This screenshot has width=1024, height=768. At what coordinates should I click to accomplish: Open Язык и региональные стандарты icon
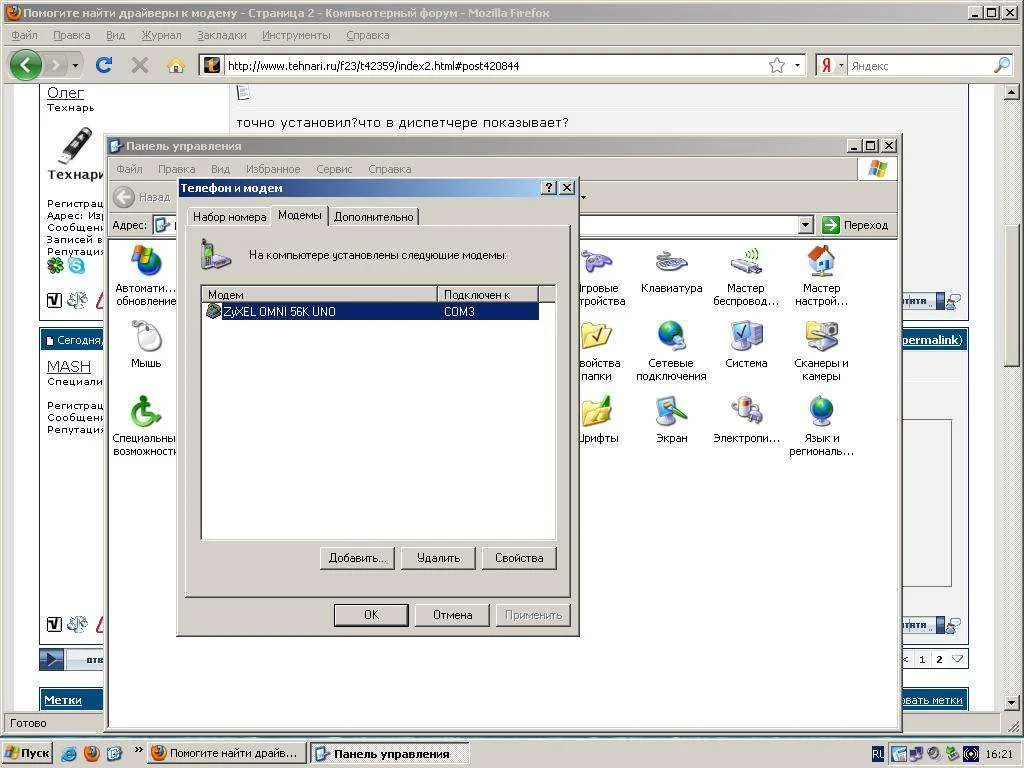821,417
